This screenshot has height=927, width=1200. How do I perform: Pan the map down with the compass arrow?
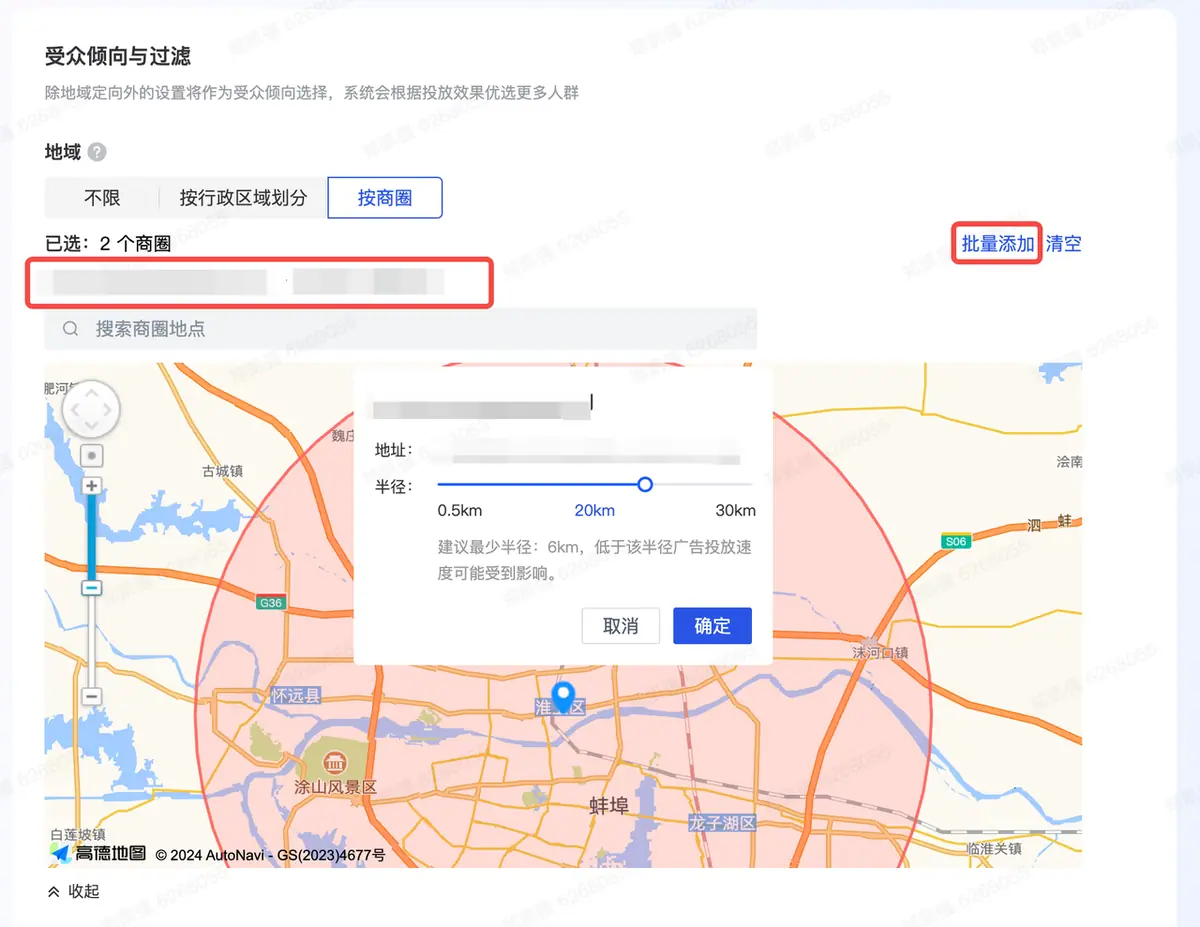[x=91, y=426]
